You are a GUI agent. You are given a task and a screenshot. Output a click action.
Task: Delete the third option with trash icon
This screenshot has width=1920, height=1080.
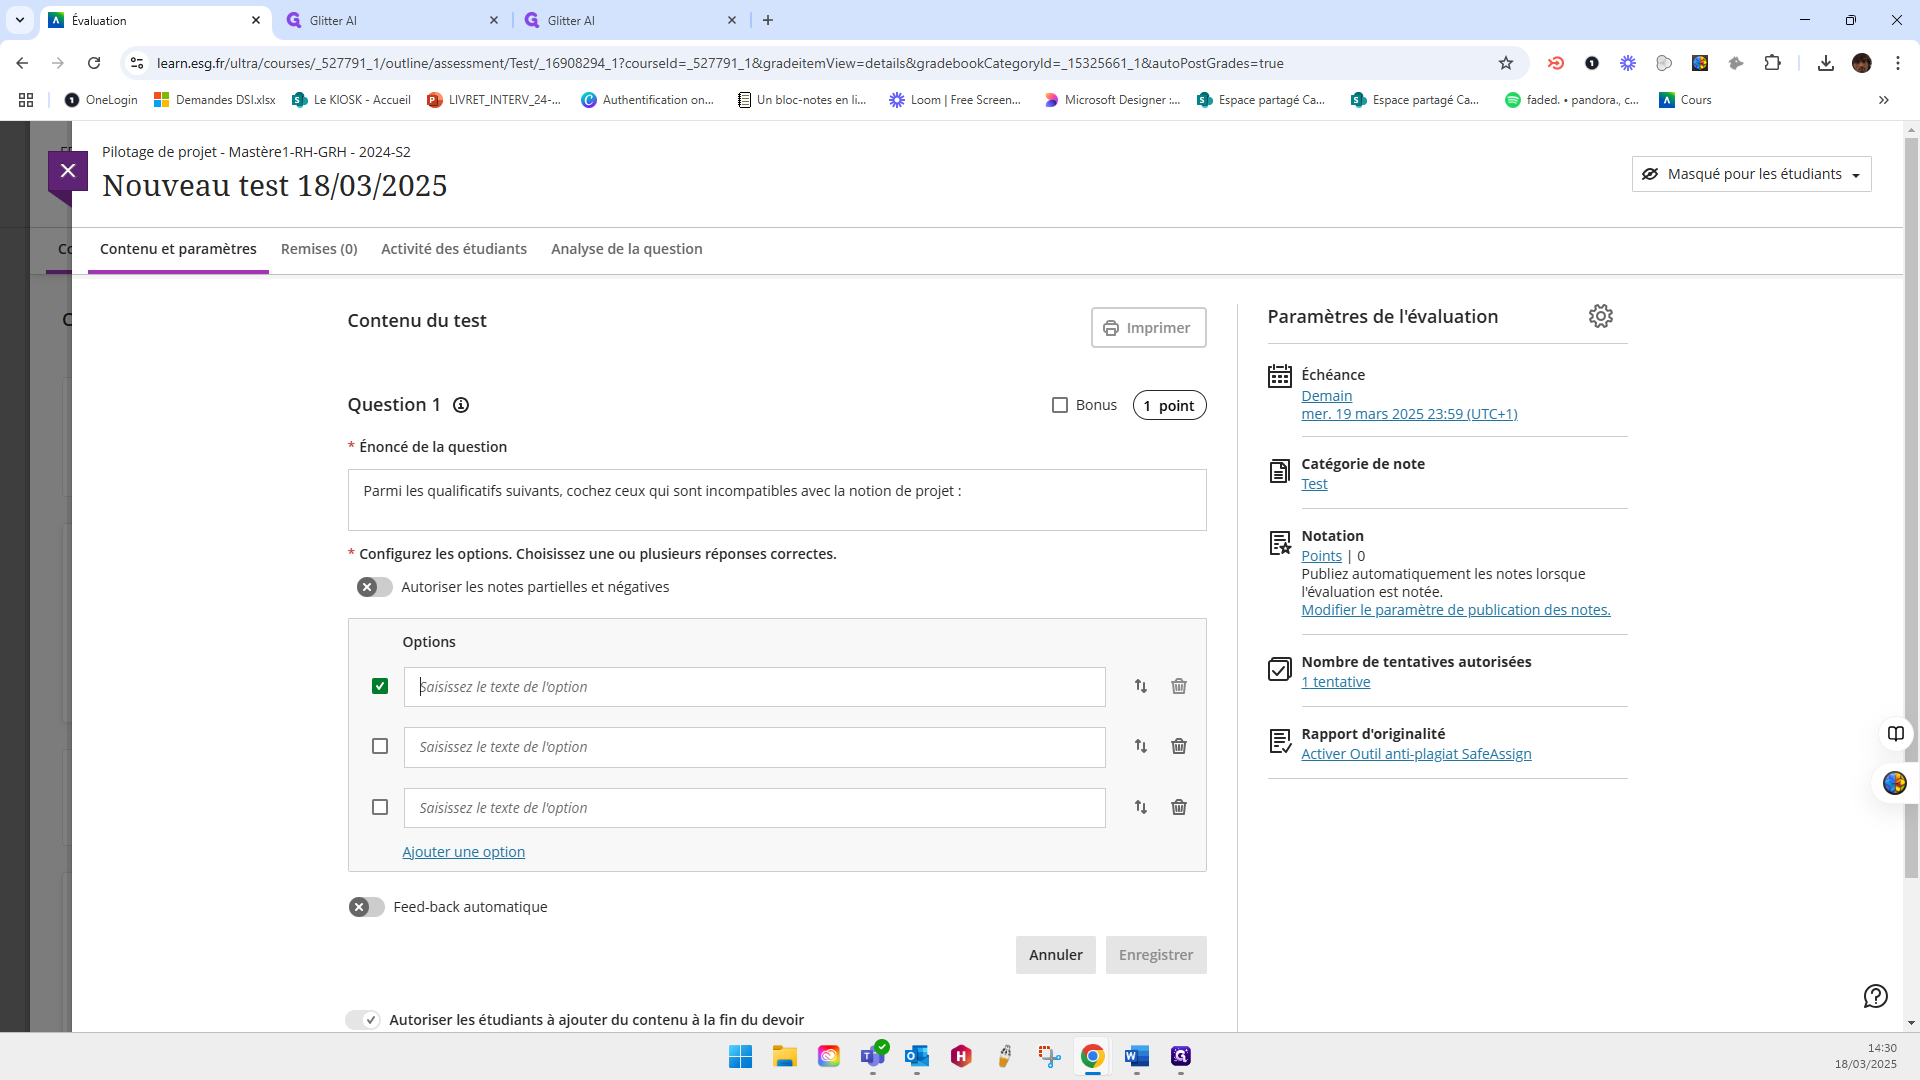coord(1179,807)
